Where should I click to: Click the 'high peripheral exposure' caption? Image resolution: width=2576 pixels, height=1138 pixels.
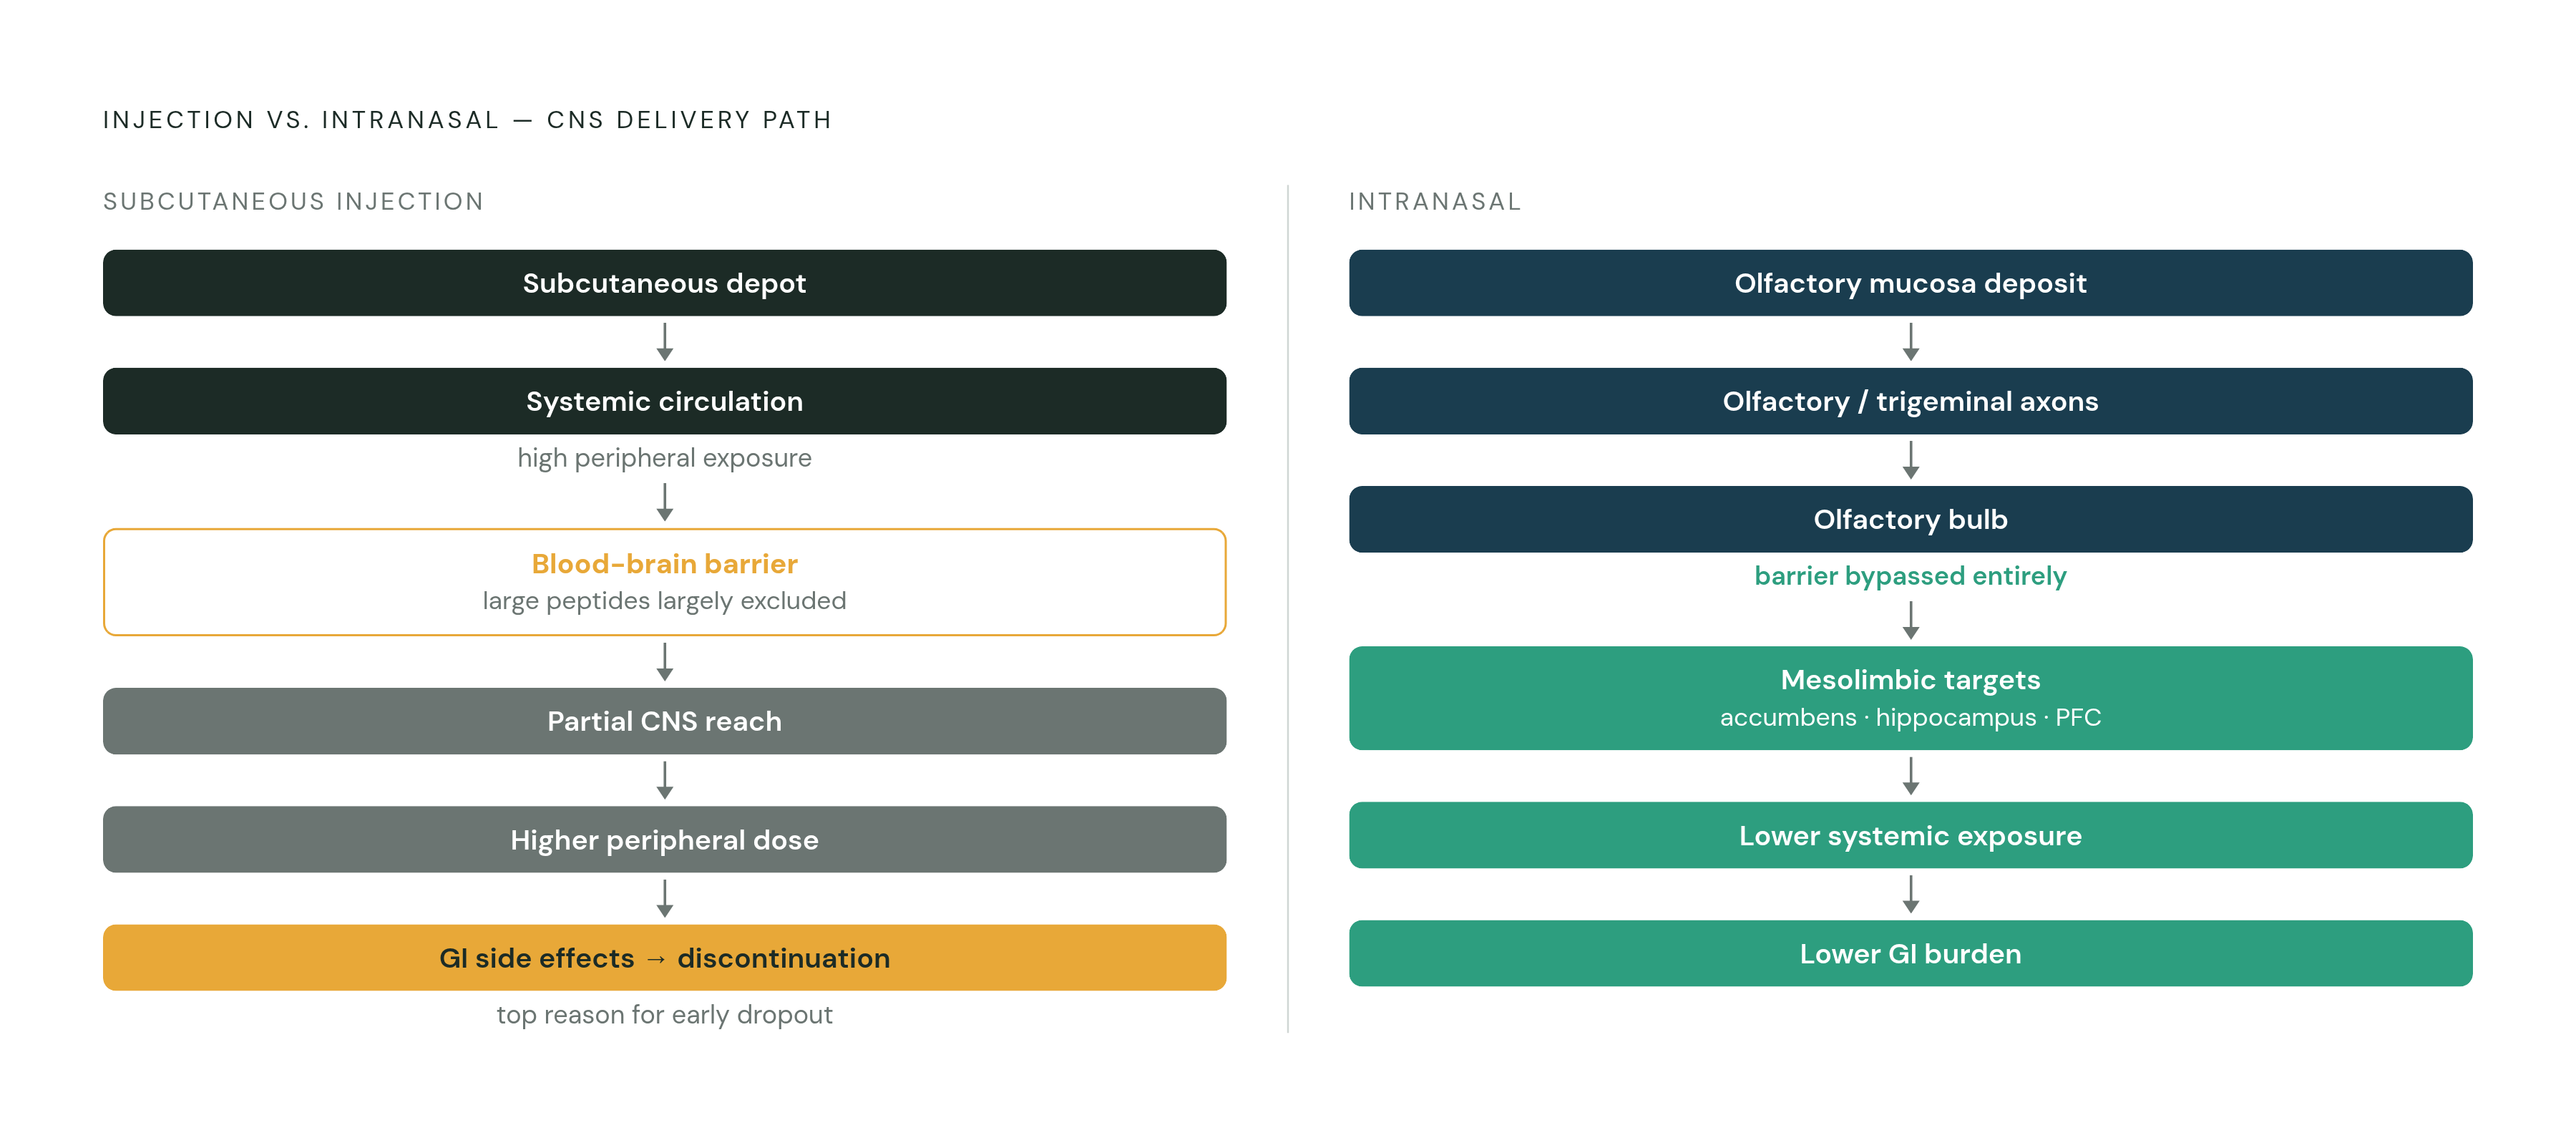[x=664, y=458]
